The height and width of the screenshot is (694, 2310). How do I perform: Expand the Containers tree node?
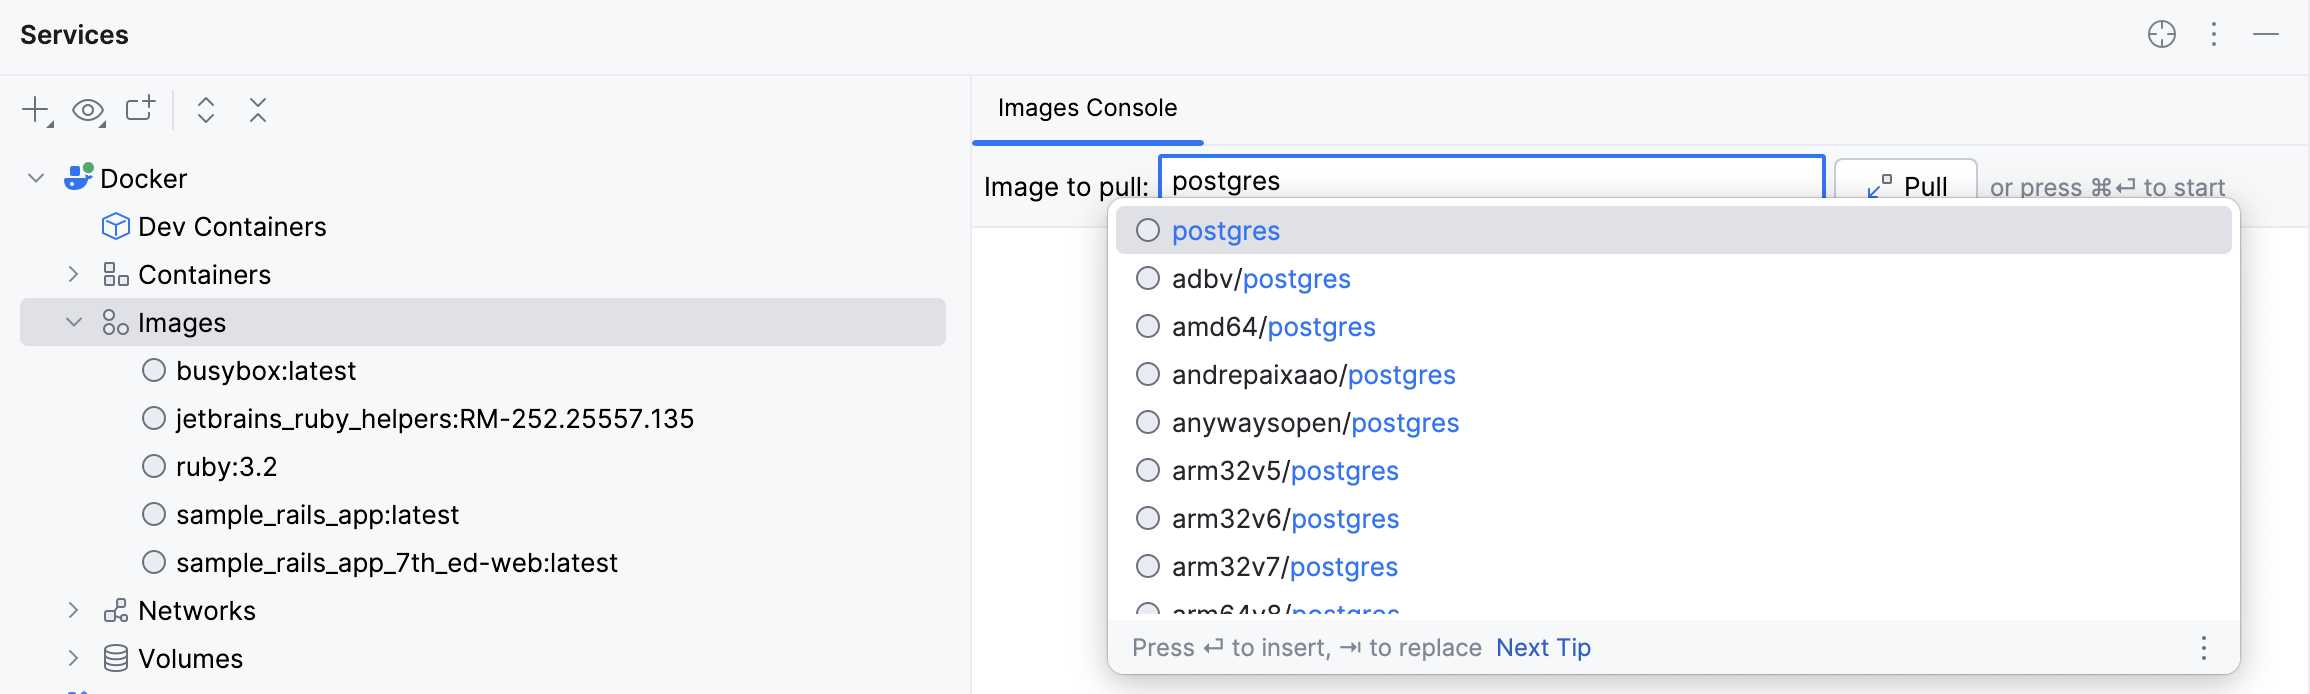click(x=72, y=274)
